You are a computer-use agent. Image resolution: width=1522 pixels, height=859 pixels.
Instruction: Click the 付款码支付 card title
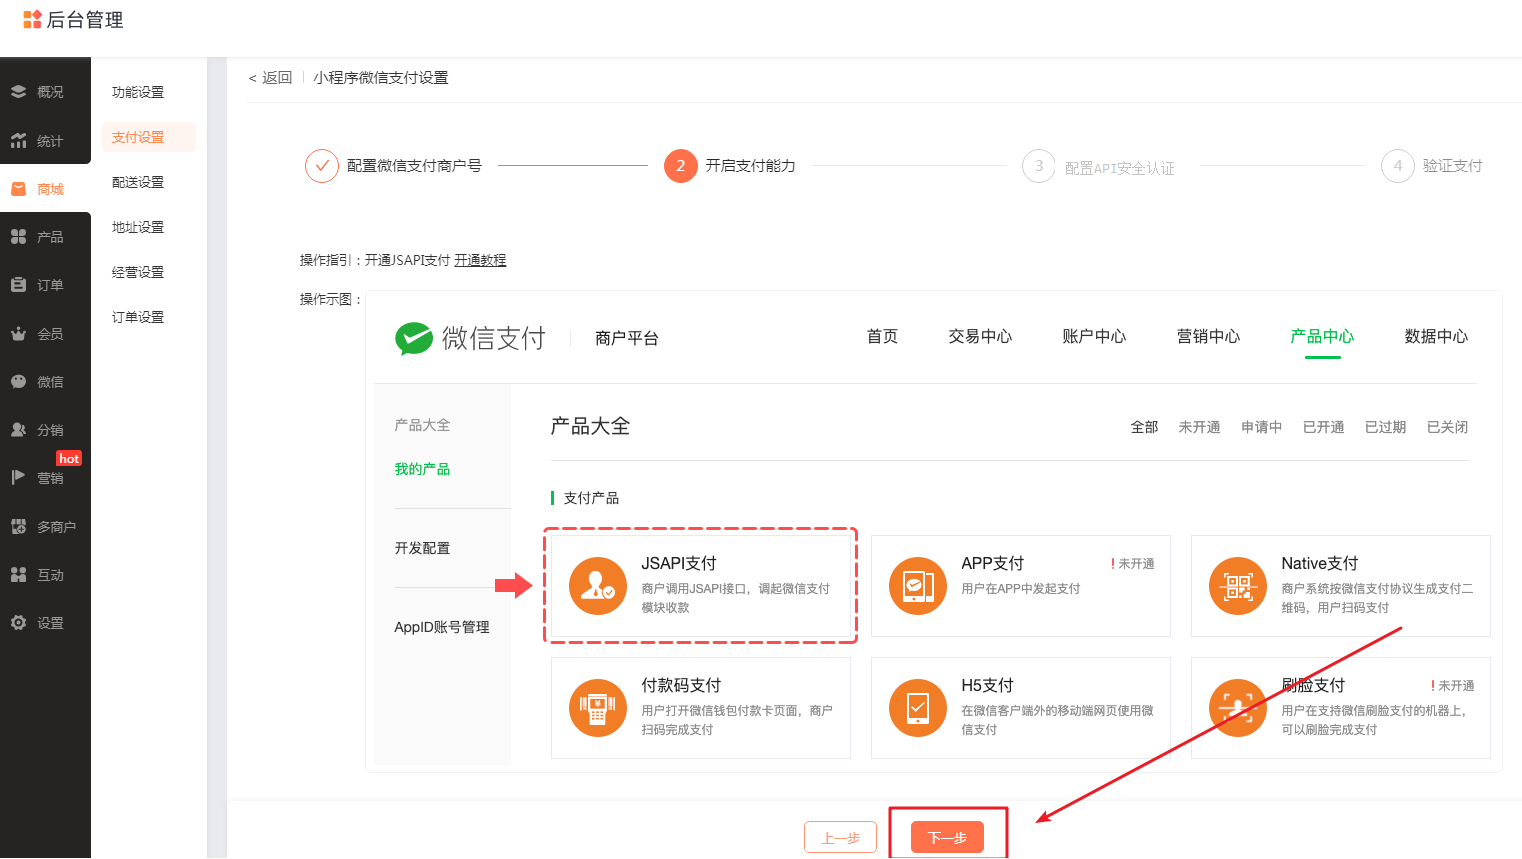click(681, 685)
